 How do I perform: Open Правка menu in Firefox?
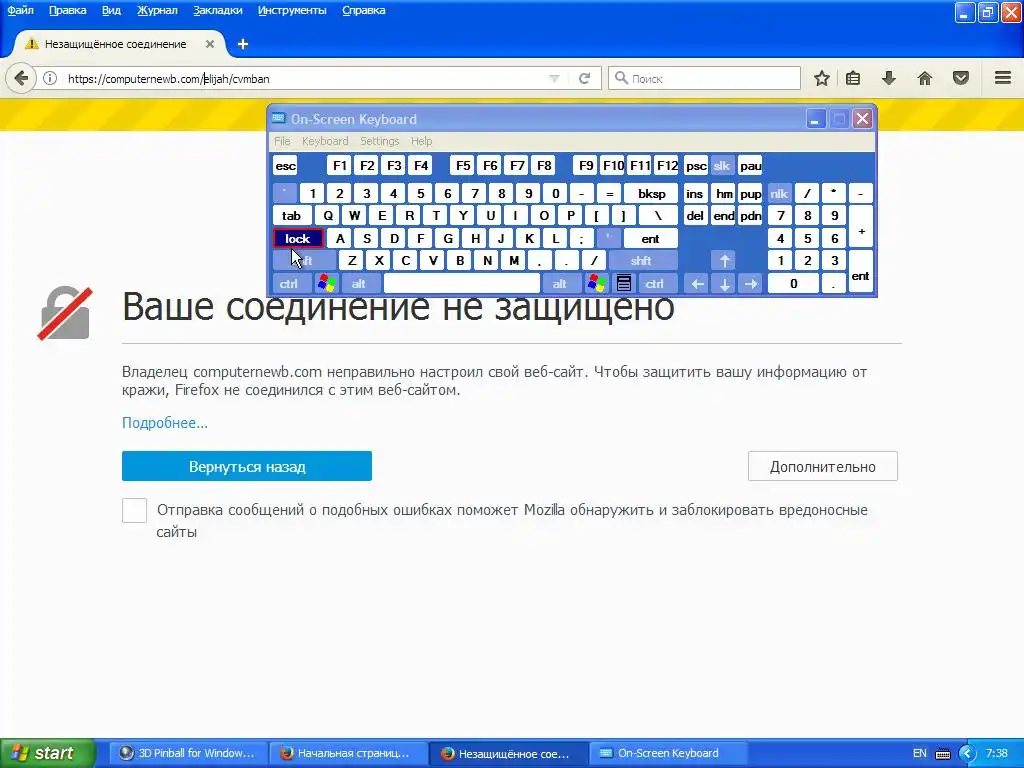(67, 10)
